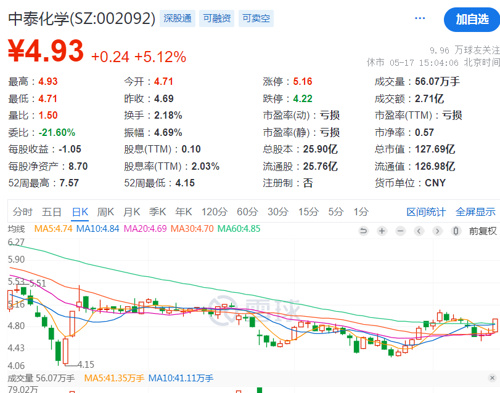Click the 成交额 value 2.71亿
This screenshot has height=393, width=500.
429,99
